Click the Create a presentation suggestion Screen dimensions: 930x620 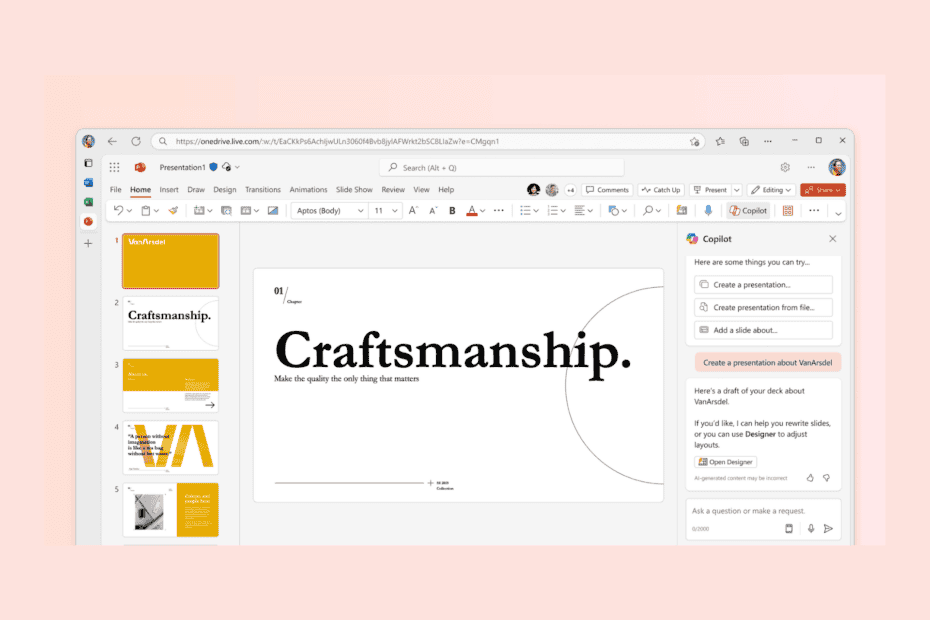coord(762,285)
